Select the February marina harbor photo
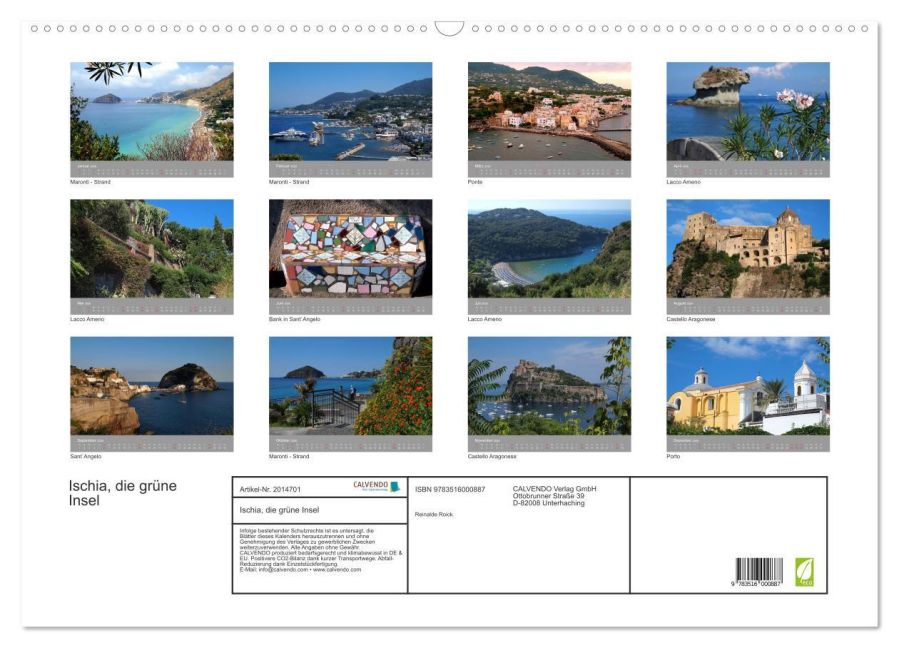 [x=350, y=111]
